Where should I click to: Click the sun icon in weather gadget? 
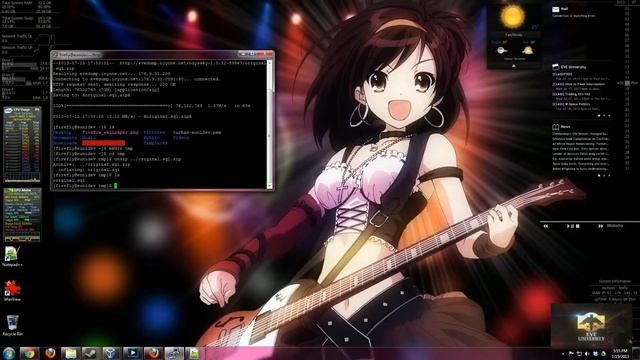(513, 16)
